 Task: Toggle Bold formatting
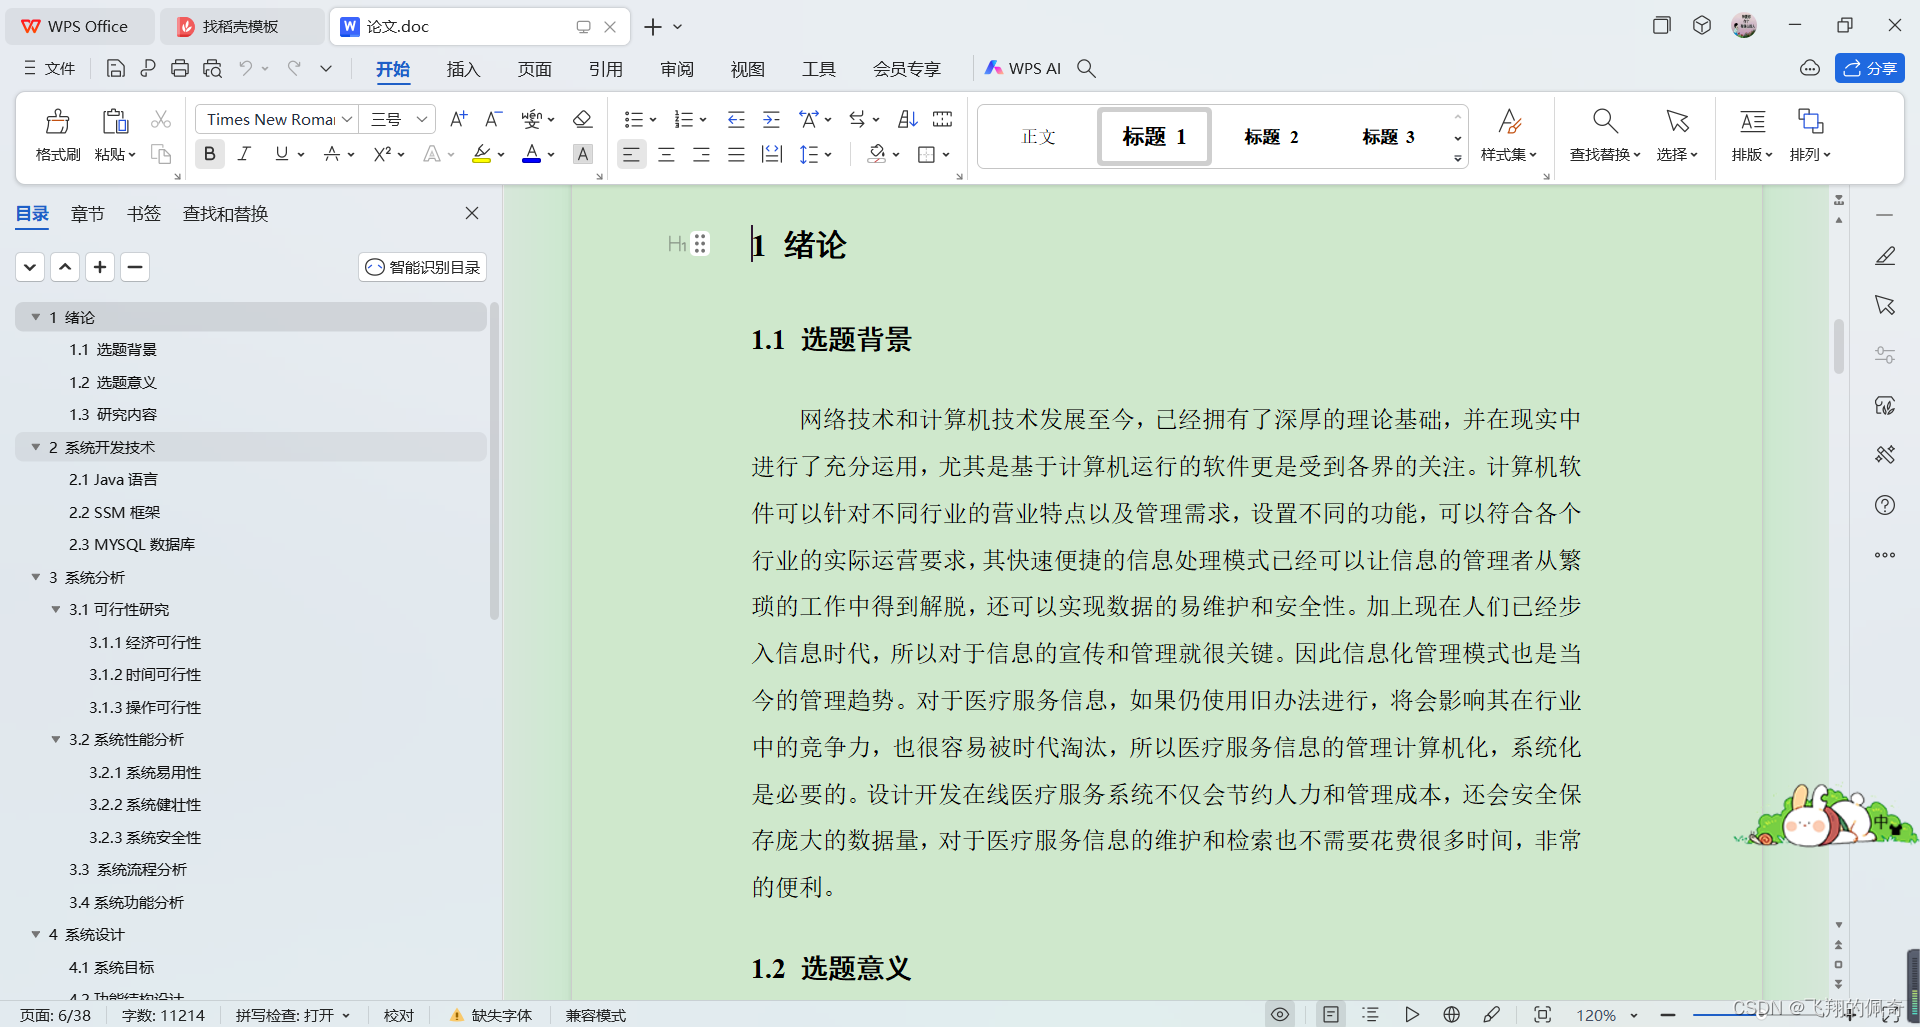pos(209,154)
